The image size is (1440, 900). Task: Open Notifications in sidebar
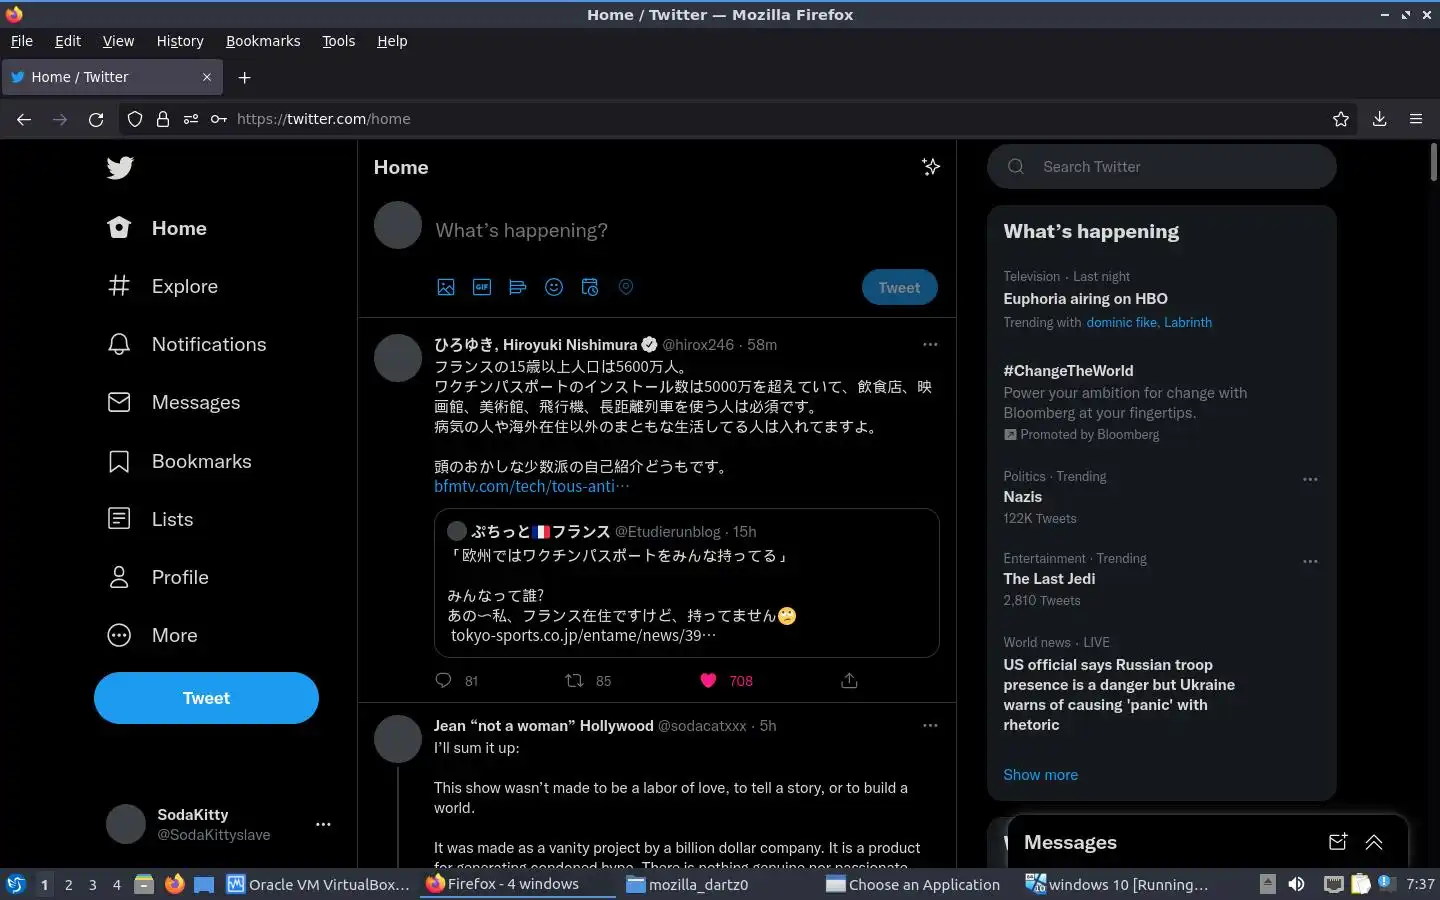187,344
